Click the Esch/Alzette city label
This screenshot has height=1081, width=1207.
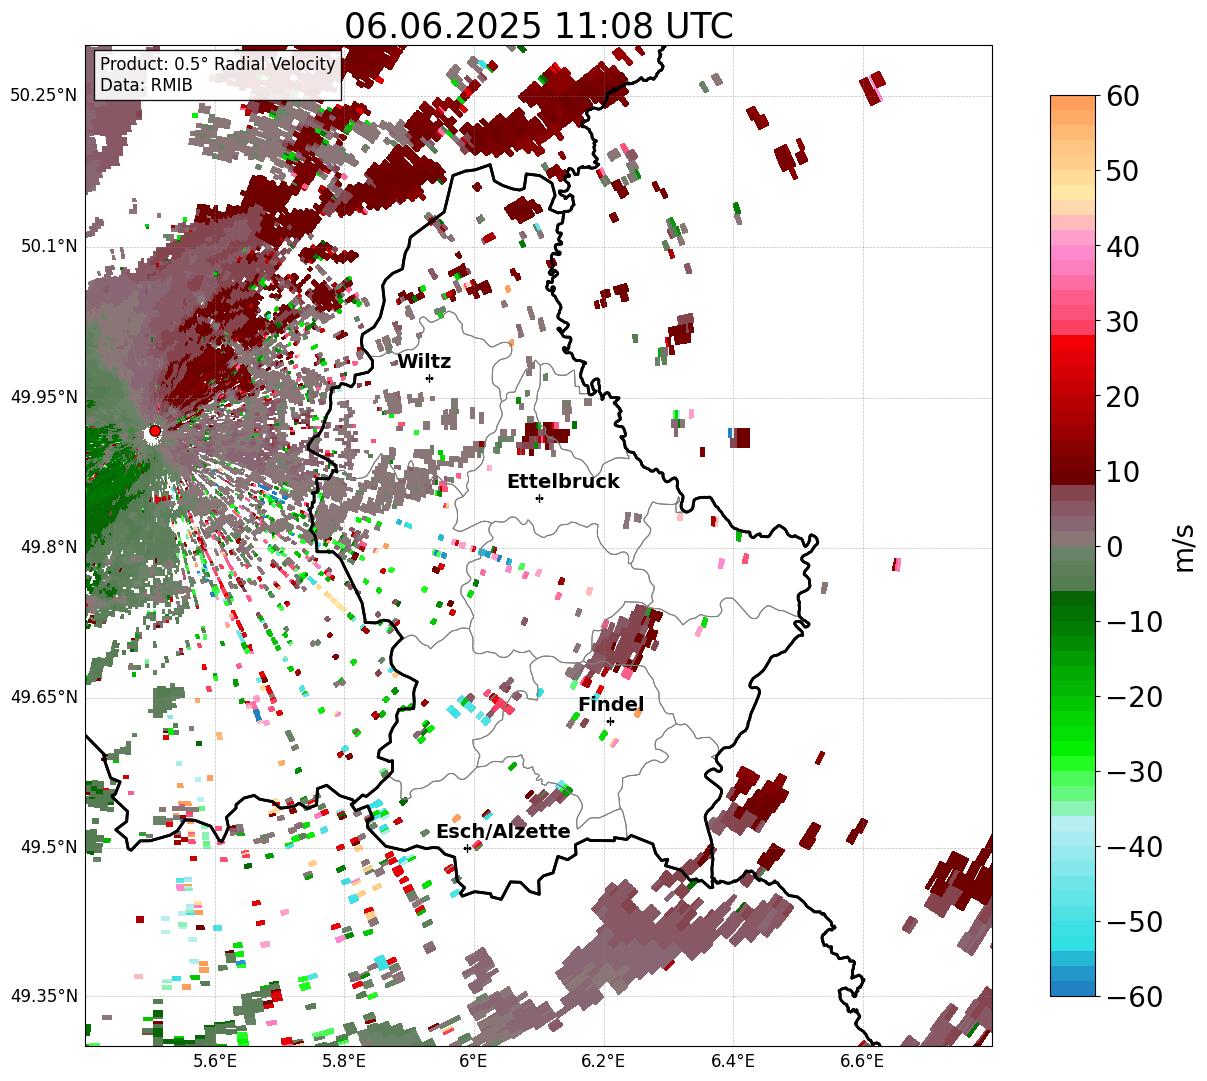[x=503, y=832]
